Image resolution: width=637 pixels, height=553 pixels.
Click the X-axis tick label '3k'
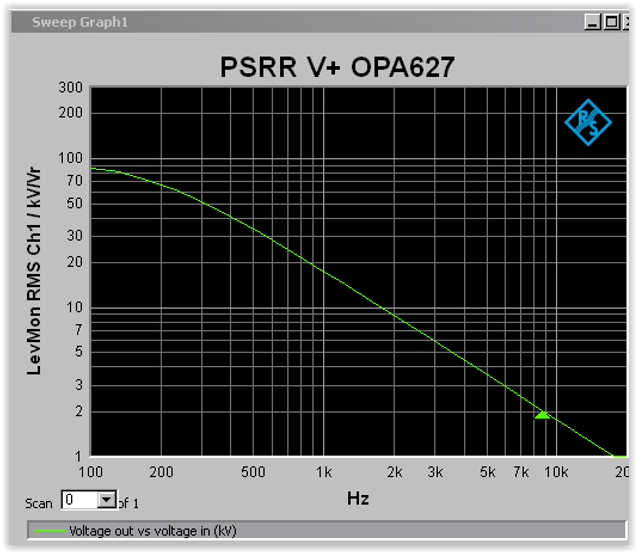pyautogui.click(x=435, y=472)
